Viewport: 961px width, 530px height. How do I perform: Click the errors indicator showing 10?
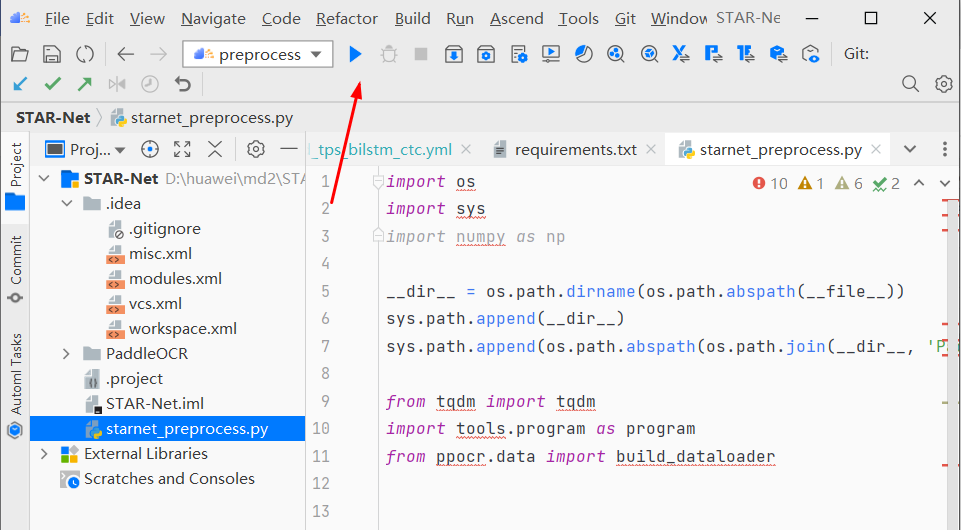771,183
